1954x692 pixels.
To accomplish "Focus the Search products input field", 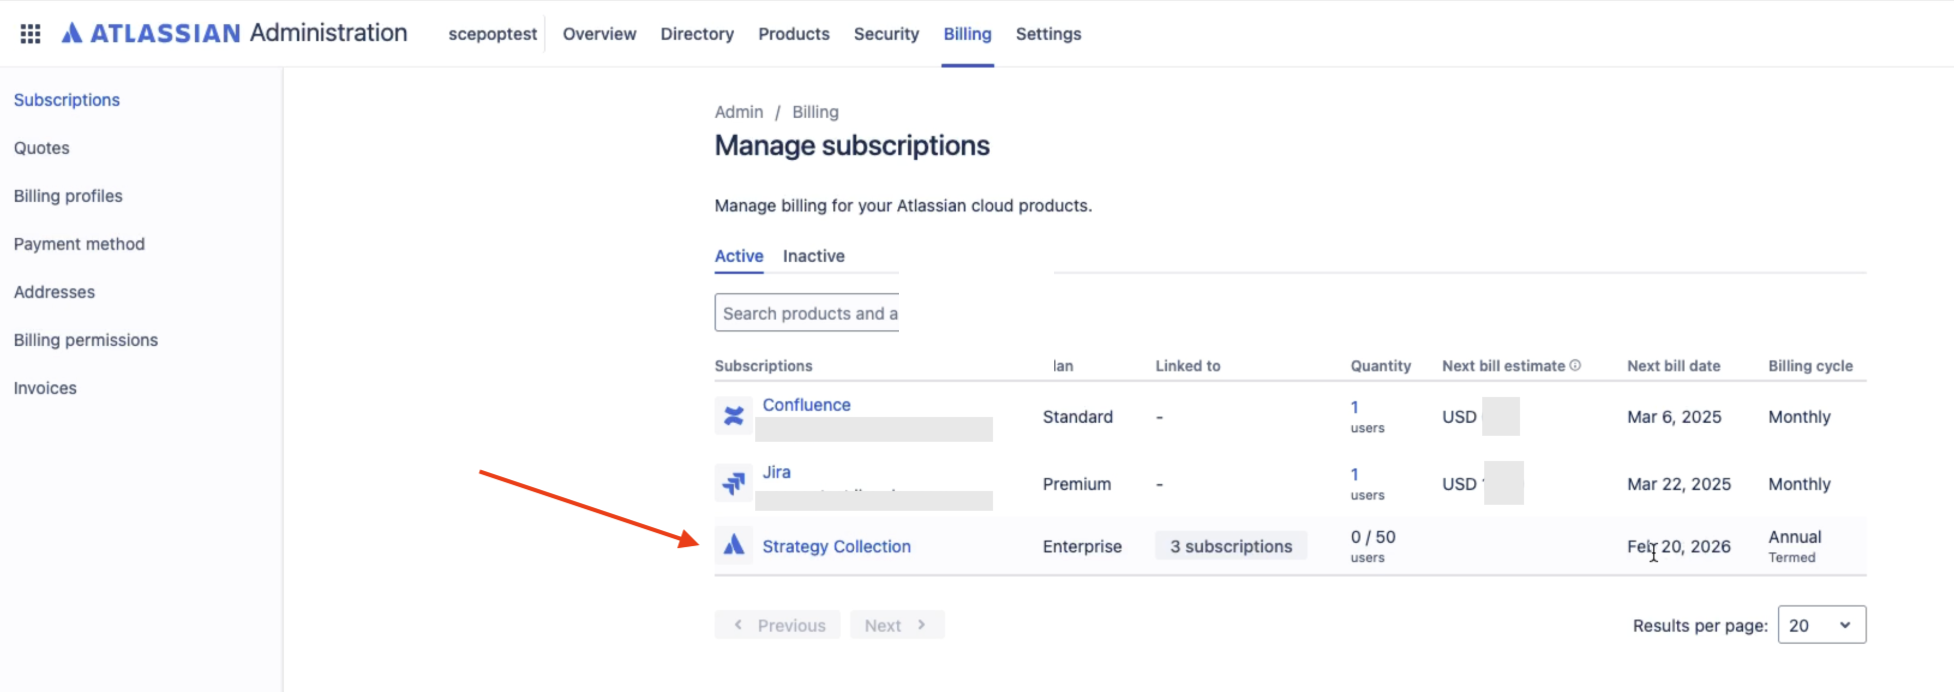I will (807, 313).
